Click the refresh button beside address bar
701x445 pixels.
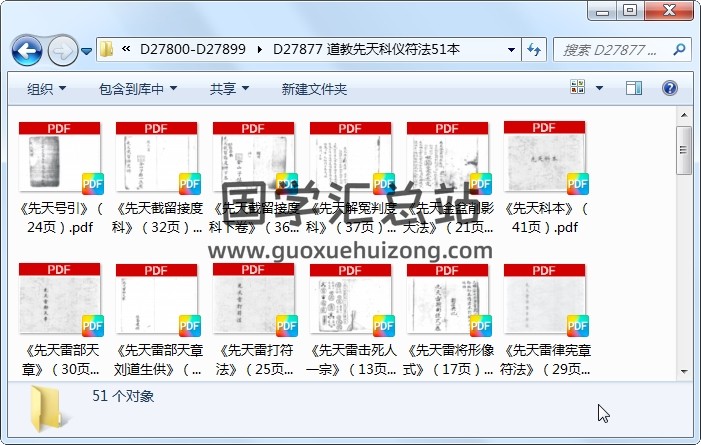pyautogui.click(x=534, y=49)
